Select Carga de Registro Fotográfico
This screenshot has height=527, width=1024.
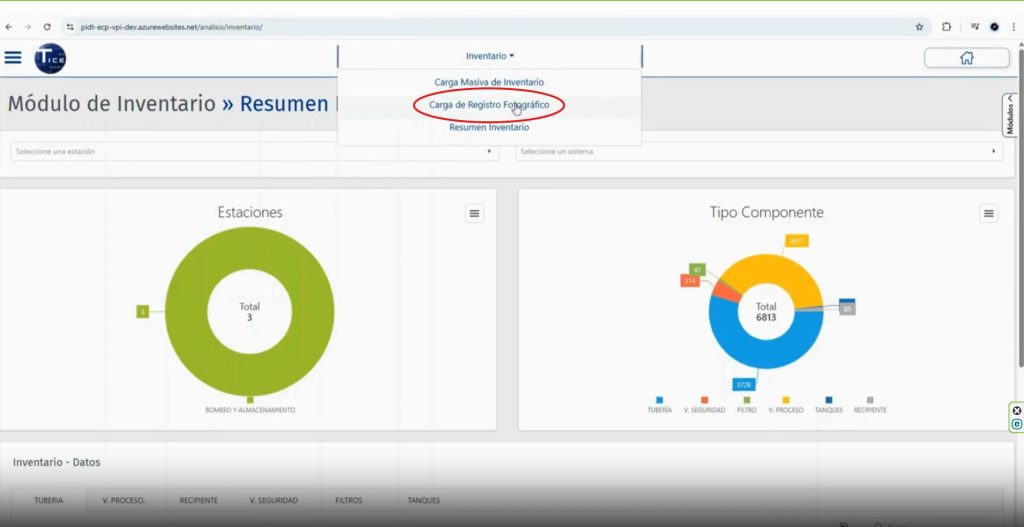click(489, 104)
